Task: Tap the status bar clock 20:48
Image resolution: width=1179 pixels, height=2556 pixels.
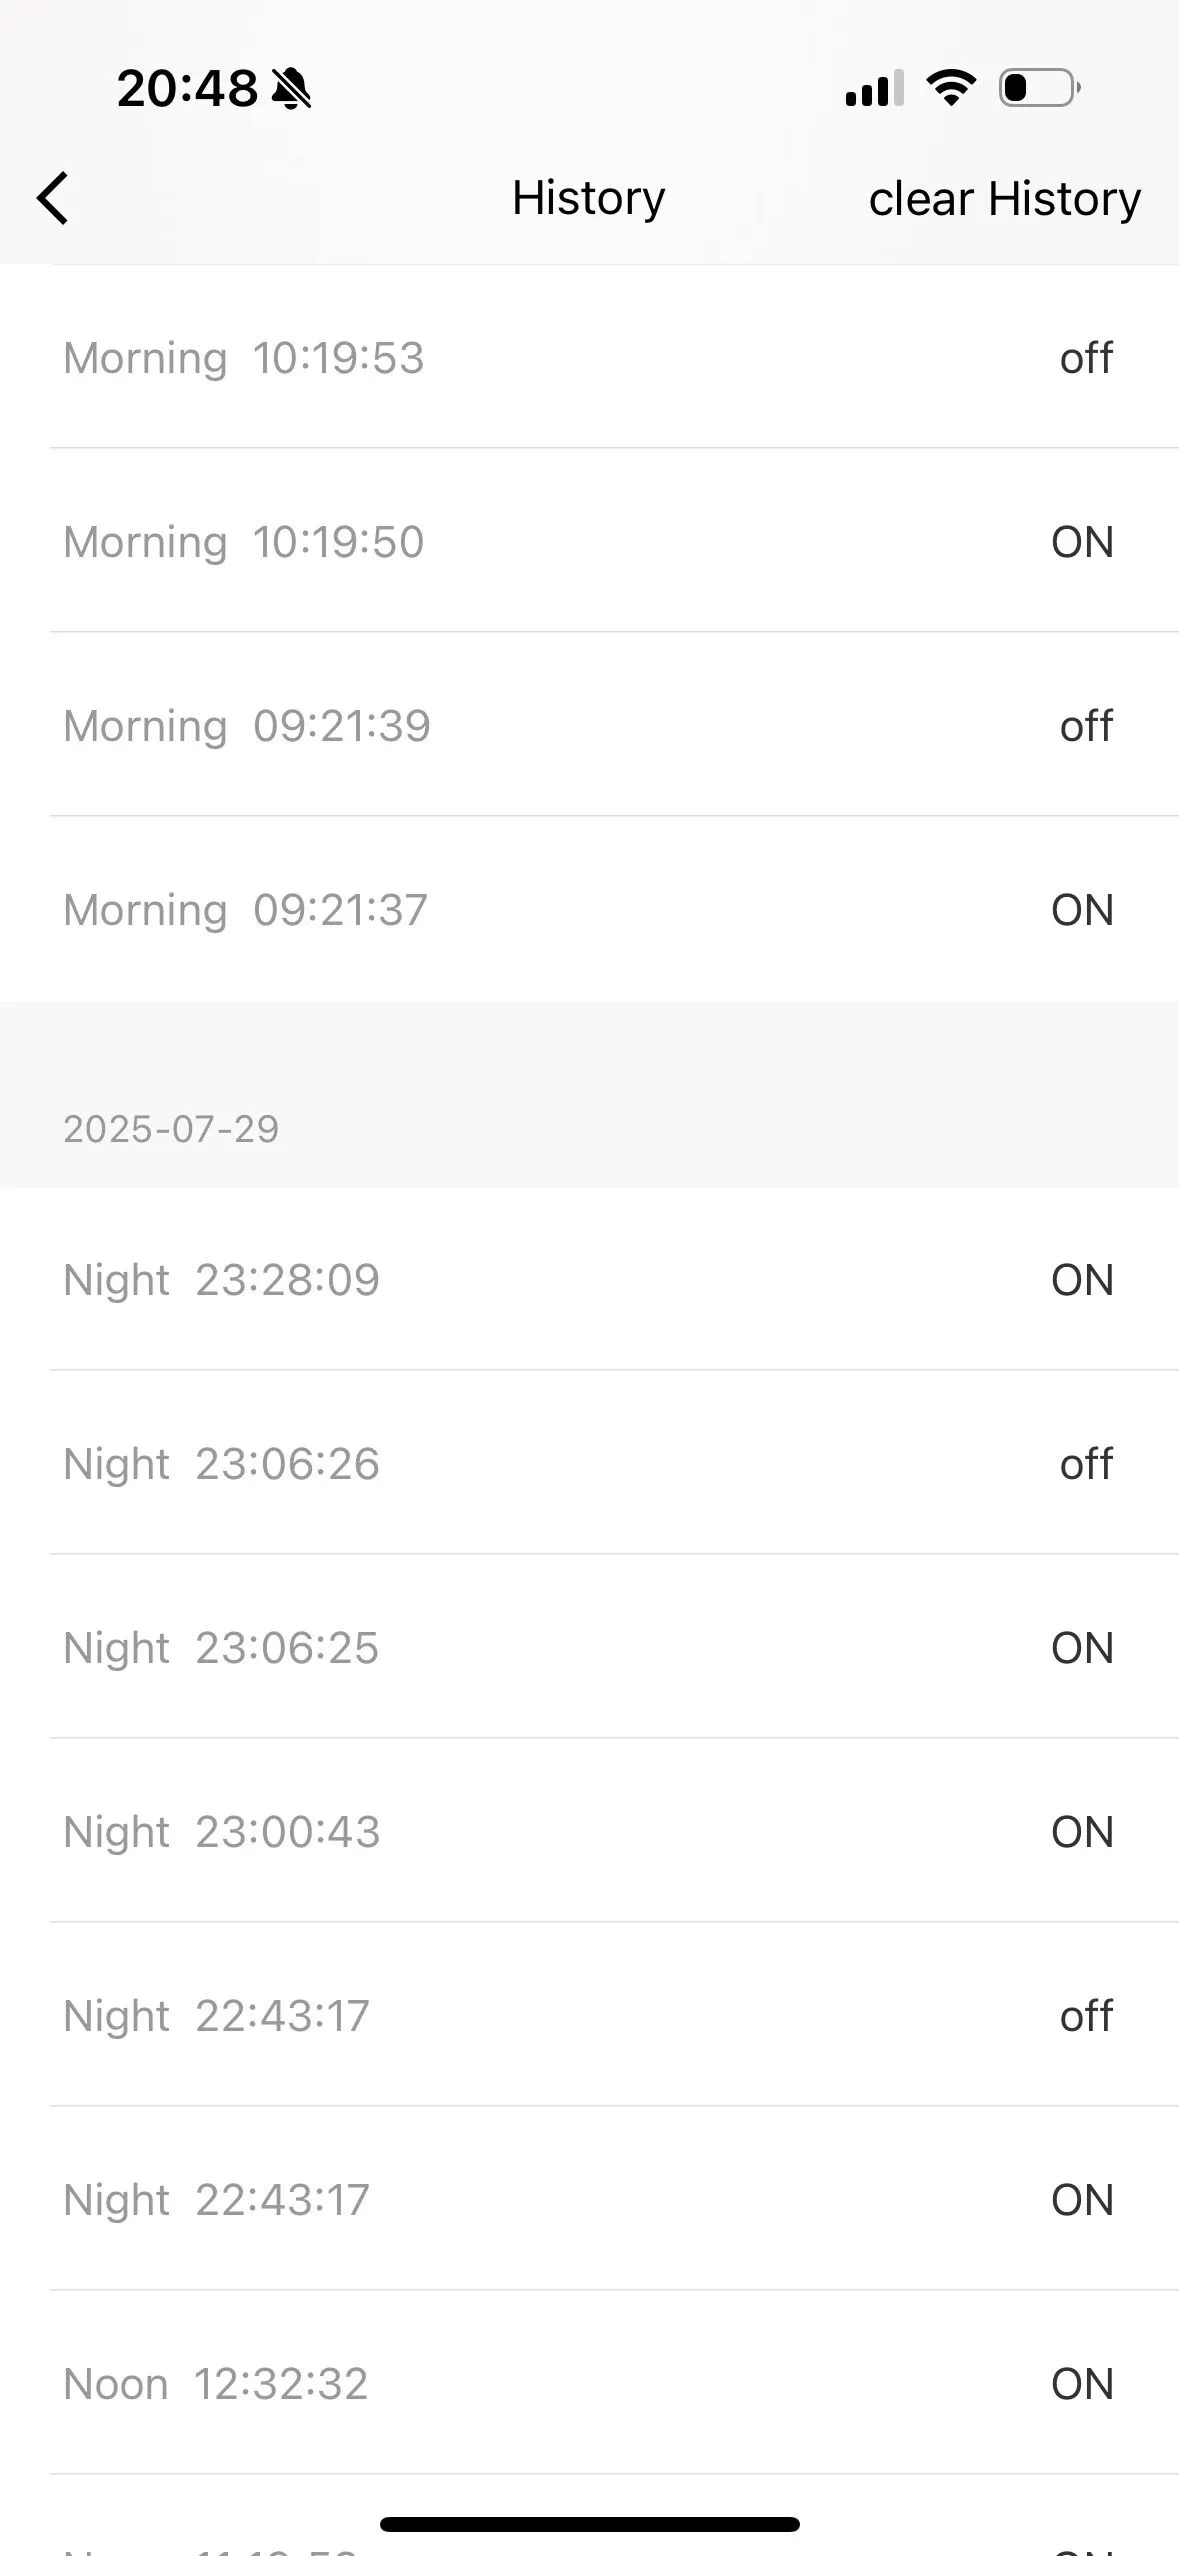Action: 187,89
